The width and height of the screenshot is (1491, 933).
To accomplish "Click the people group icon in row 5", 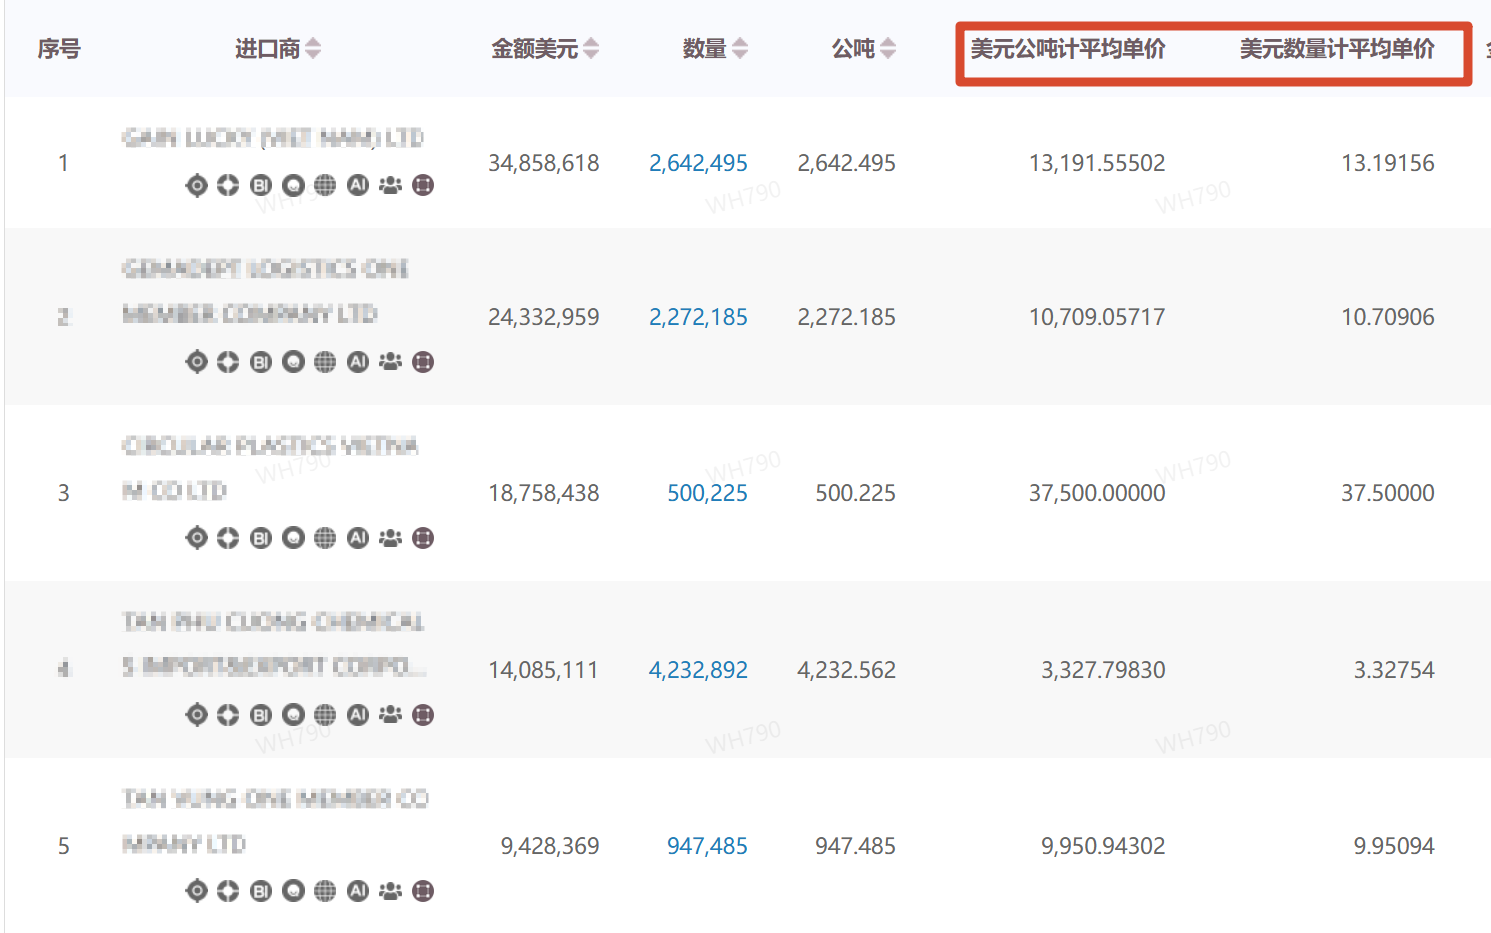I will 390,891.
